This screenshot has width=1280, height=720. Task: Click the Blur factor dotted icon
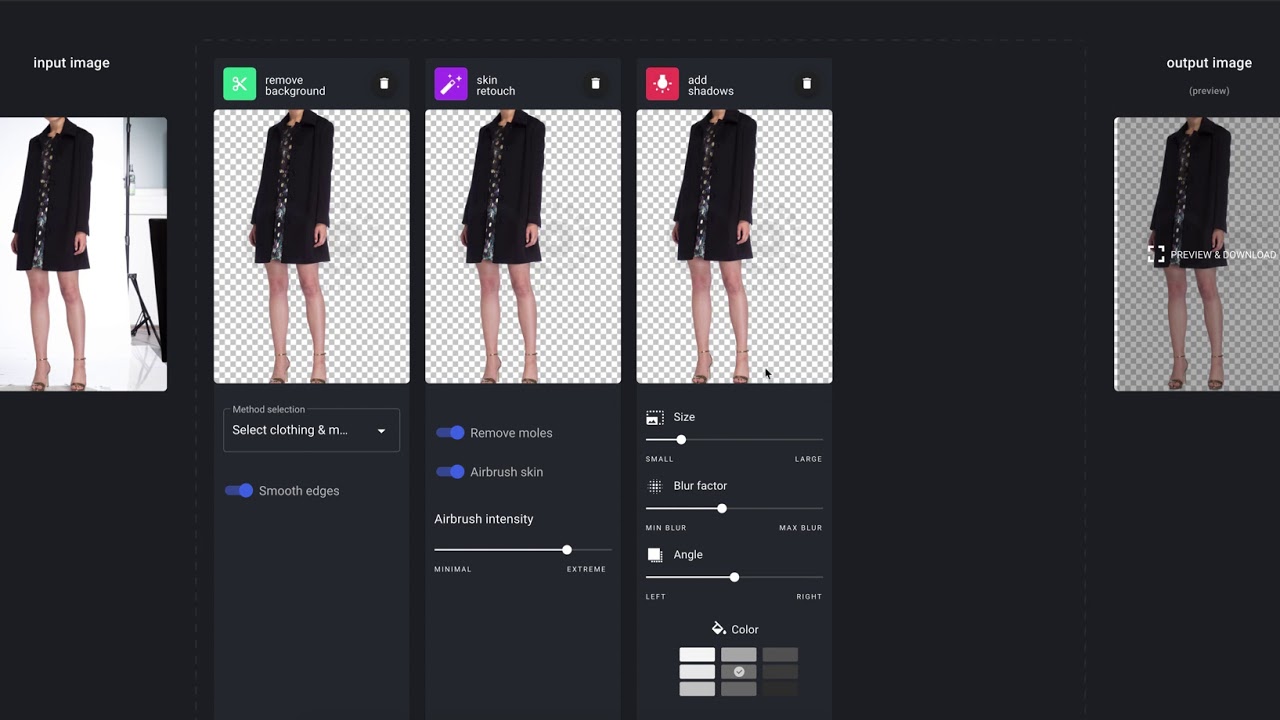(655, 486)
